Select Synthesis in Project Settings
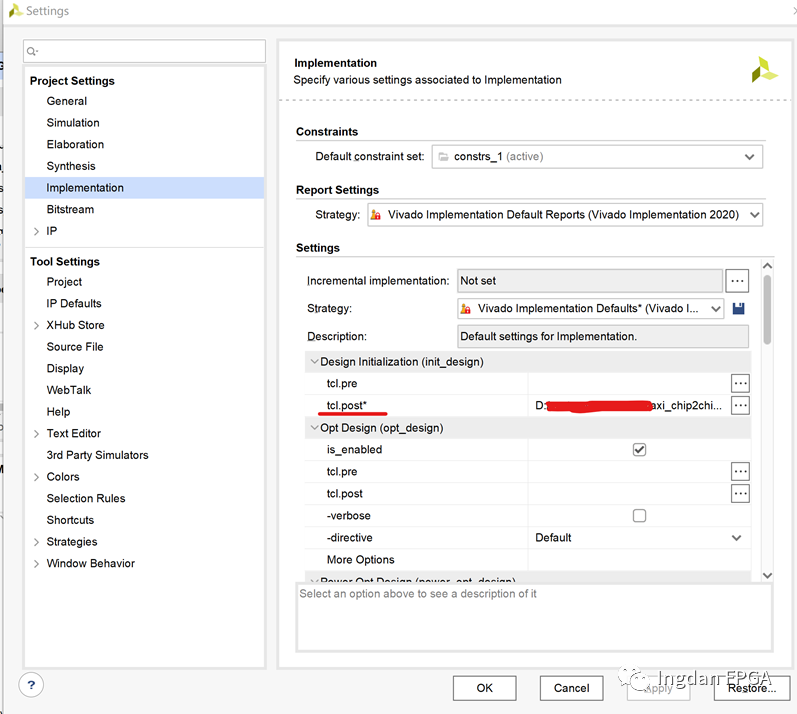 71,166
